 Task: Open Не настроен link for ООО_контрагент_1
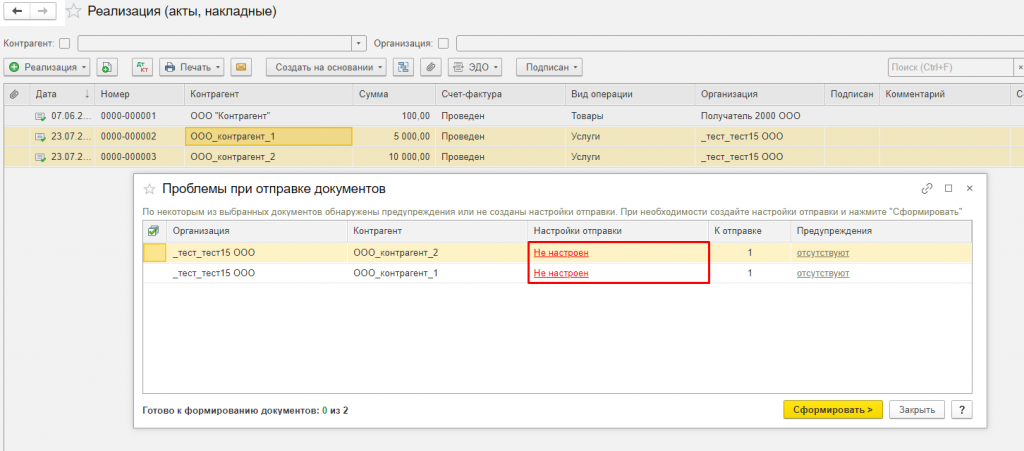[561, 273]
